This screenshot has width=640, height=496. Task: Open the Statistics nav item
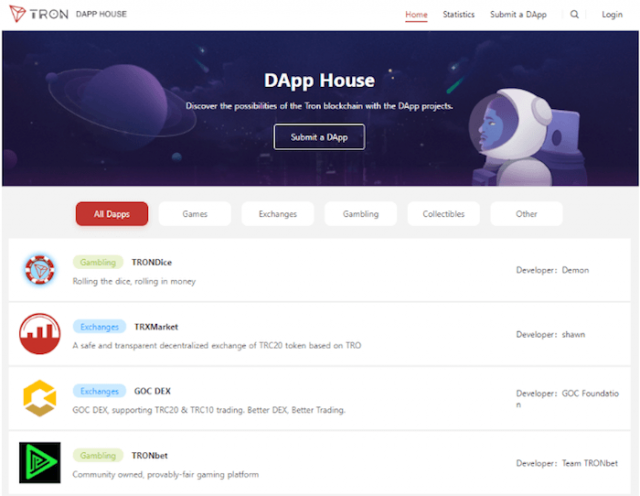[x=458, y=14]
